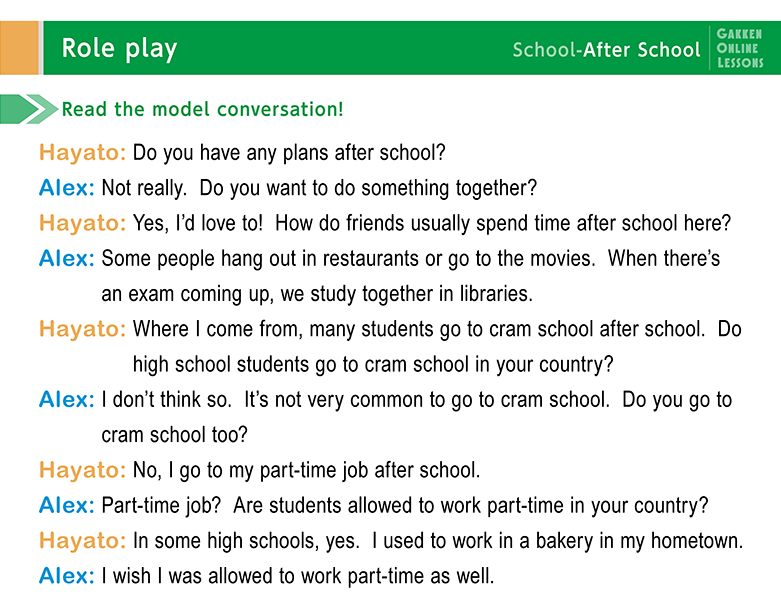Click the orange square in the header
The width and height of the screenshot is (781, 596).
(19, 48)
